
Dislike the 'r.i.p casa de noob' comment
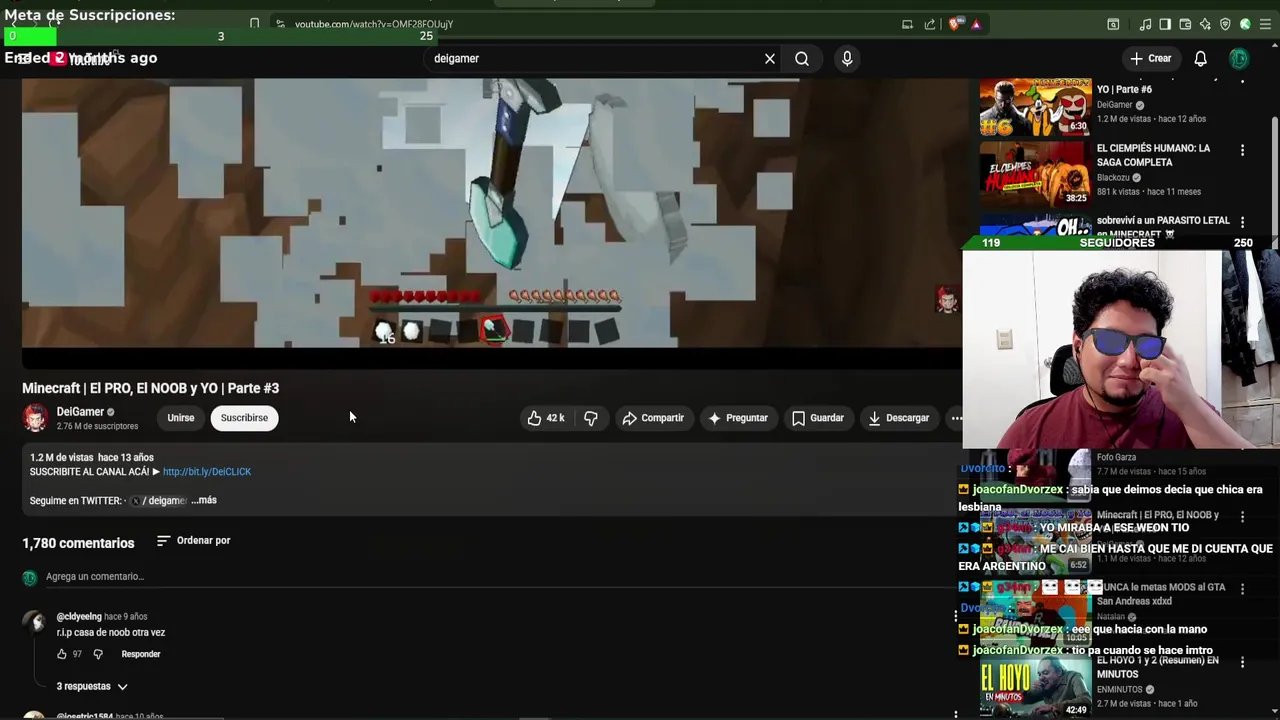[x=98, y=654]
